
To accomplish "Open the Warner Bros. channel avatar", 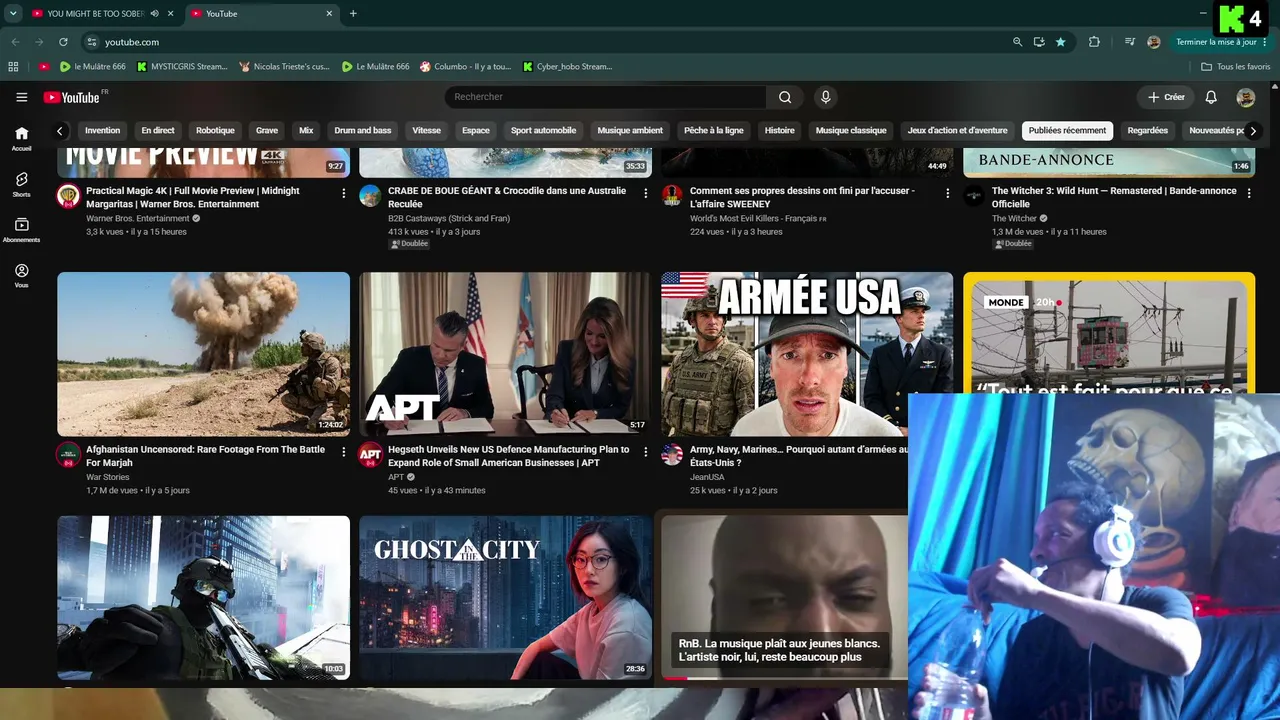I will (68, 195).
